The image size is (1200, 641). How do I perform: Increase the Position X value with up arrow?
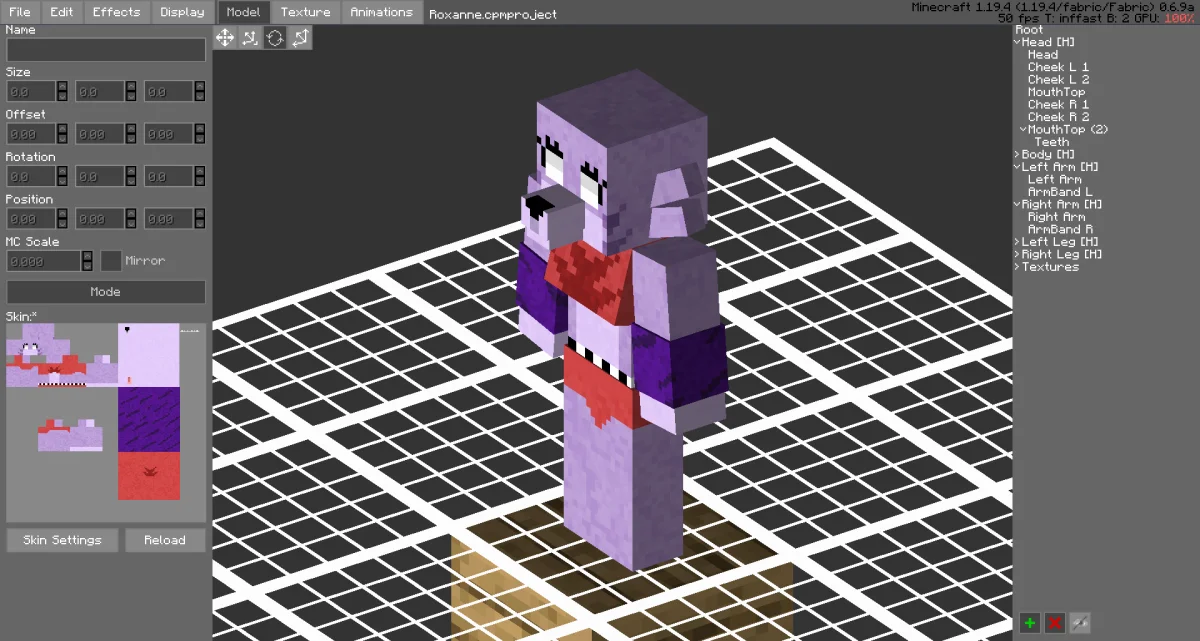click(x=61, y=214)
